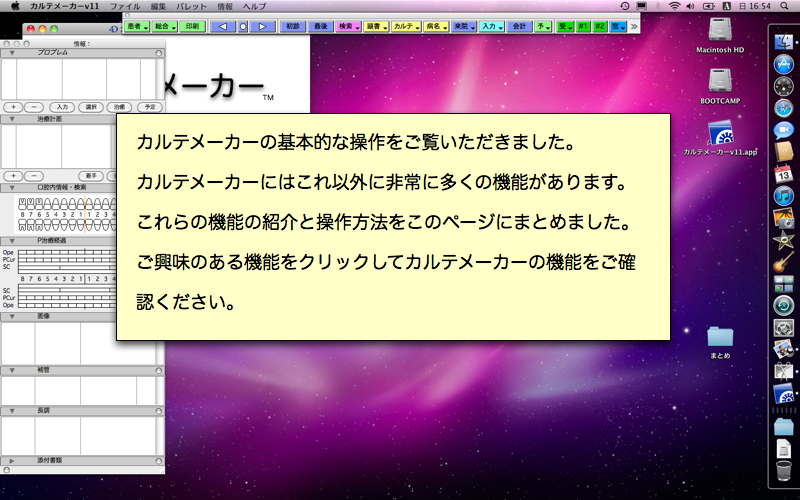Click the 会計 toolbar button
Viewport: 800px width, 500px height.
click(519, 26)
